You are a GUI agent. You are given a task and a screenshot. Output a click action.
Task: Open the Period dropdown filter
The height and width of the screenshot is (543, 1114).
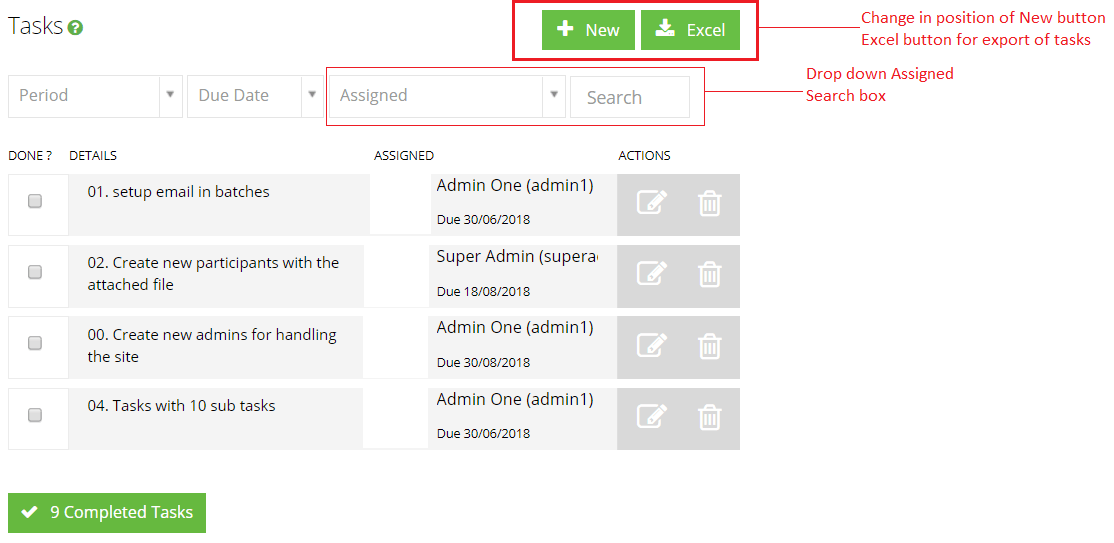coord(95,96)
